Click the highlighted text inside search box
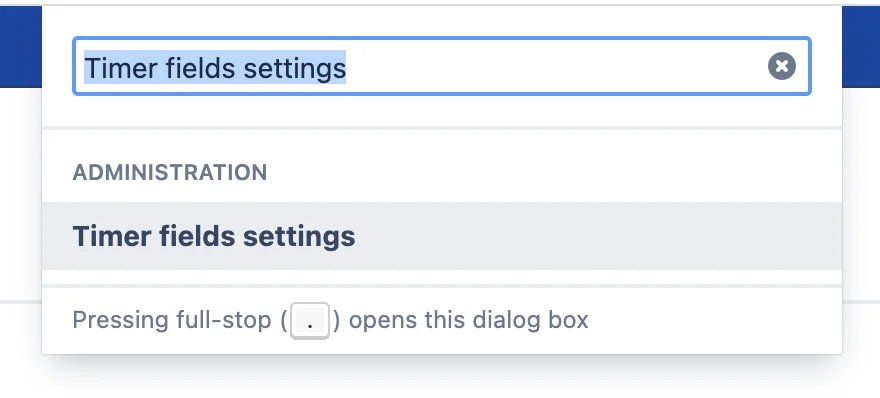The image size is (880, 398). (x=215, y=67)
